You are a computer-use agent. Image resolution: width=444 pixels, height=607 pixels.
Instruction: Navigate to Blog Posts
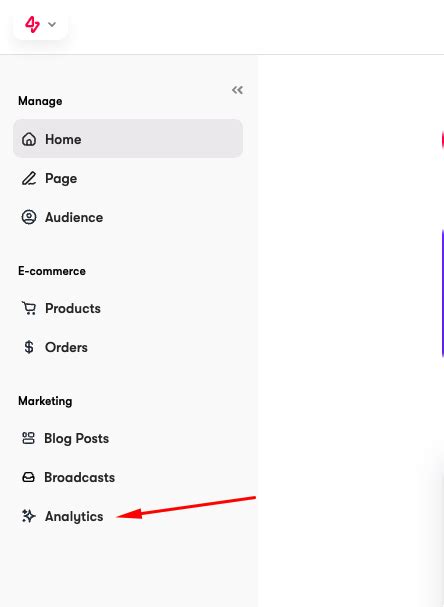(128, 438)
